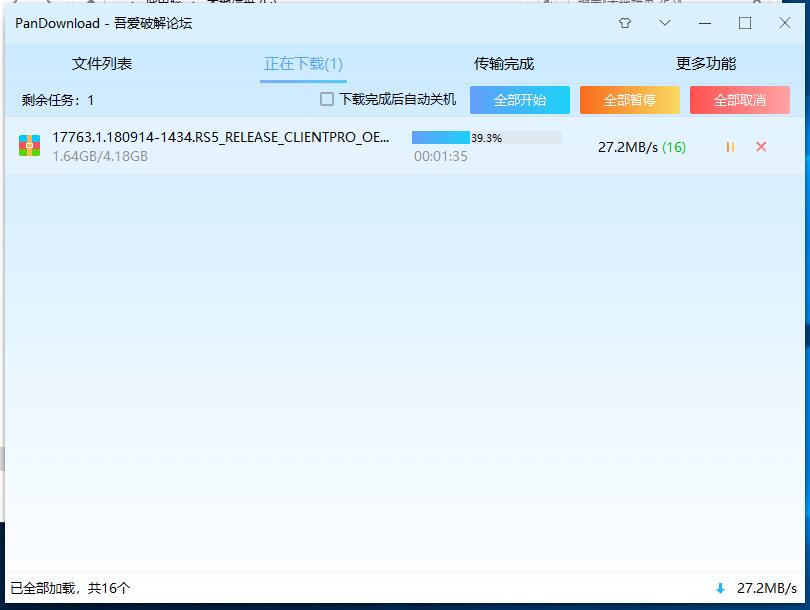
Task: Switch to the 文件列表 tab
Action: click(102, 64)
